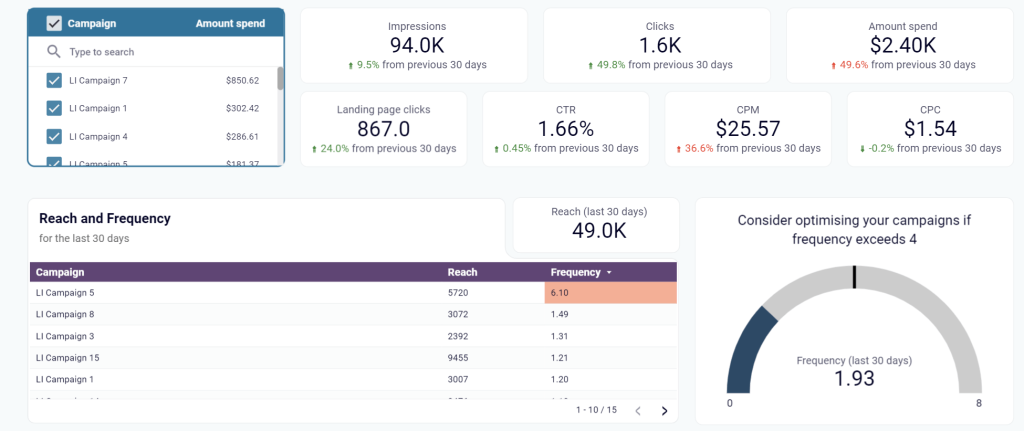
Task: Click reach value 3007 for LI Campaign 1
Action: (x=458, y=379)
